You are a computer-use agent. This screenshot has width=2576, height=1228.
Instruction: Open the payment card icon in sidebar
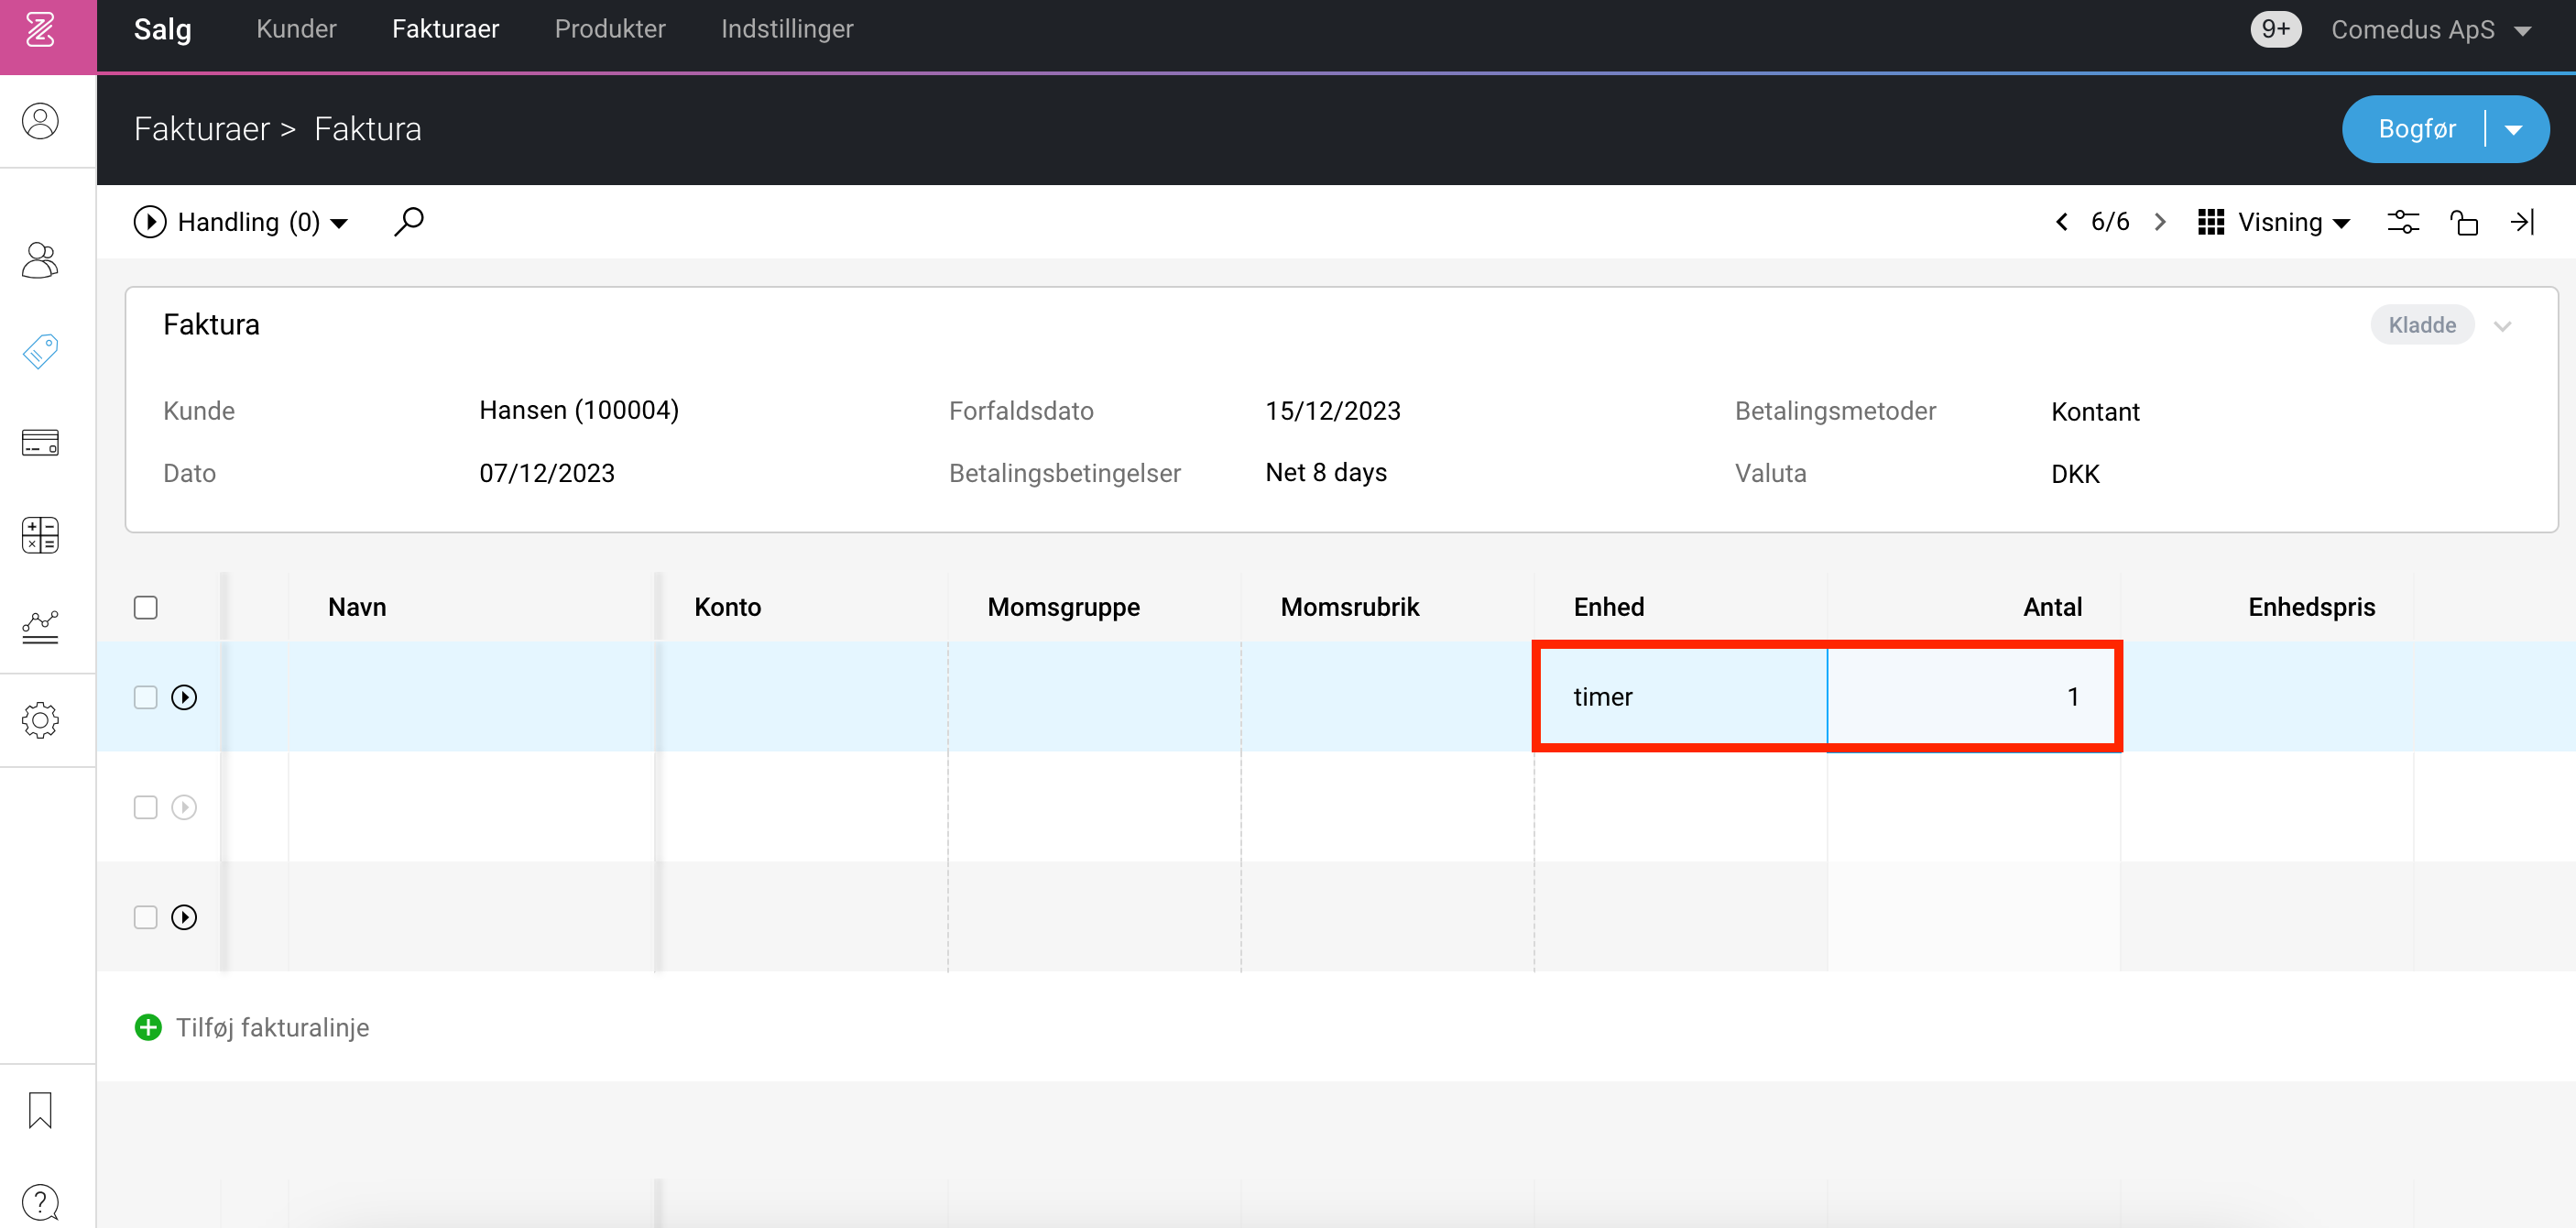(x=41, y=442)
